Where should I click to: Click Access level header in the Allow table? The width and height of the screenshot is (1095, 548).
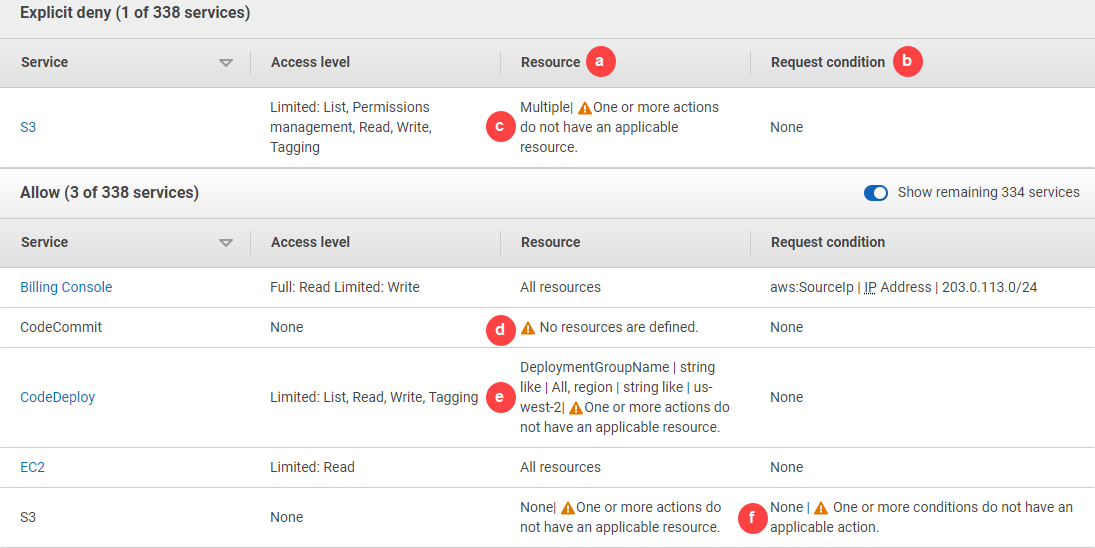pyautogui.click(x=310, y=242)
